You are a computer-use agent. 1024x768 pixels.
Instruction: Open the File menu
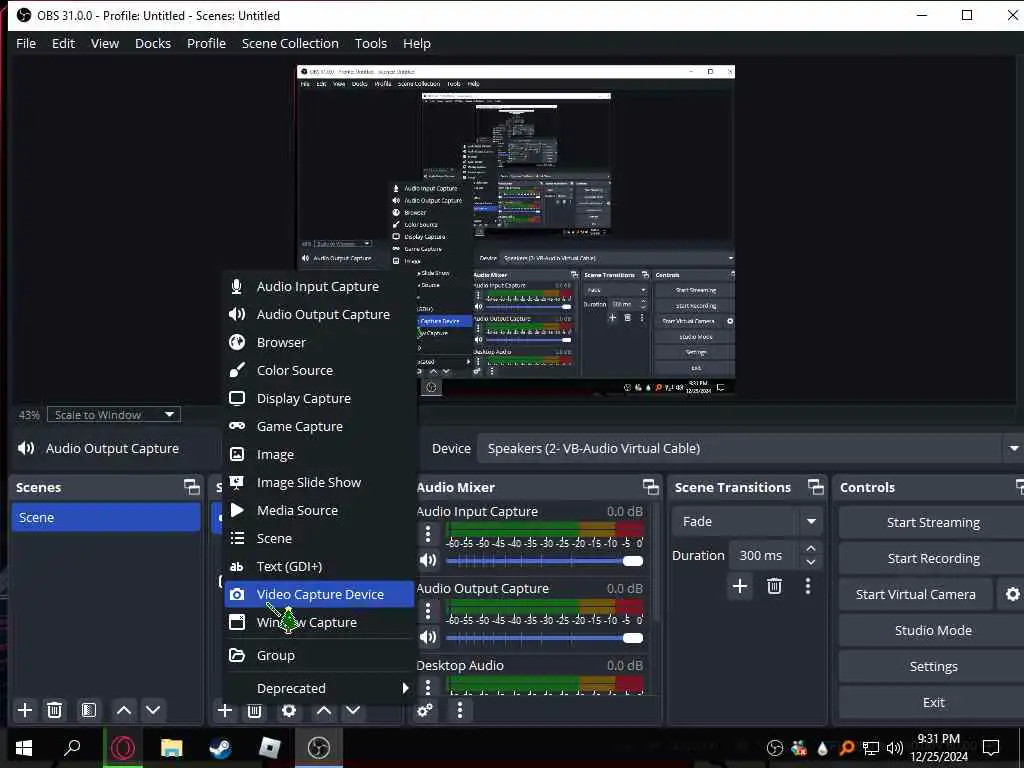point(26,43)
